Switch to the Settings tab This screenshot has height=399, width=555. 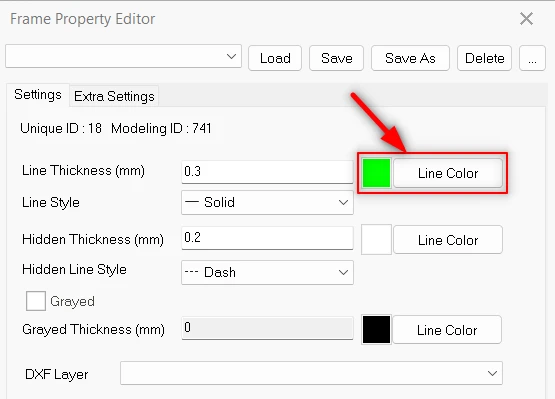tap(38, 95)
